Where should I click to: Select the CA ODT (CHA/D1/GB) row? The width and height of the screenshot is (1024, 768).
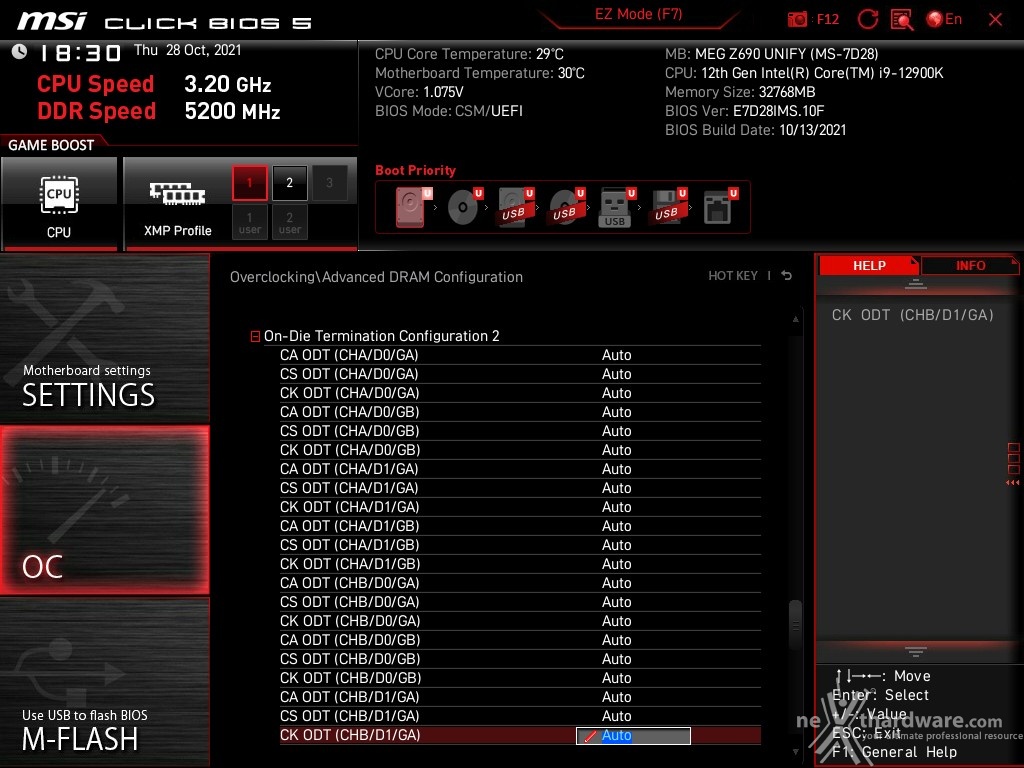pyautogui.click(x=520, y=526)
